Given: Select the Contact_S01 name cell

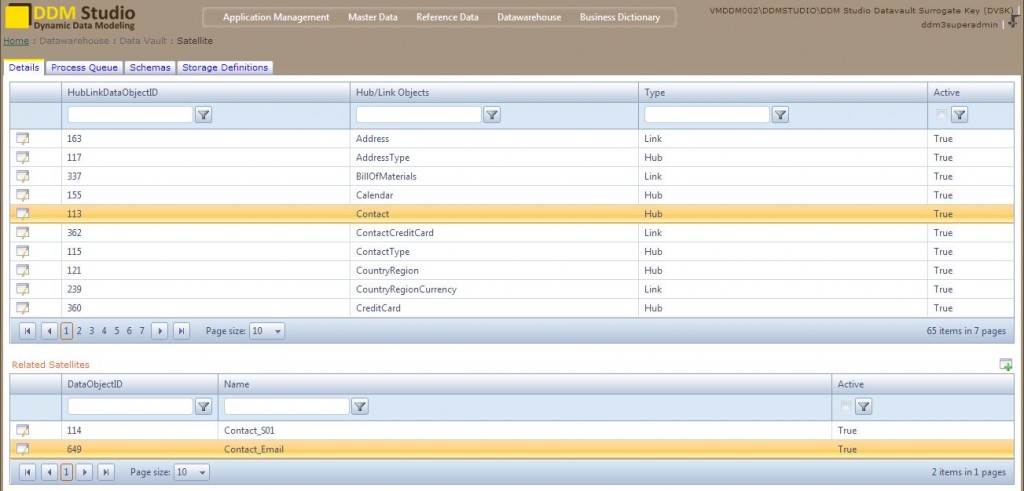Looking at the screenshot, I should click(x=525, y=430).
